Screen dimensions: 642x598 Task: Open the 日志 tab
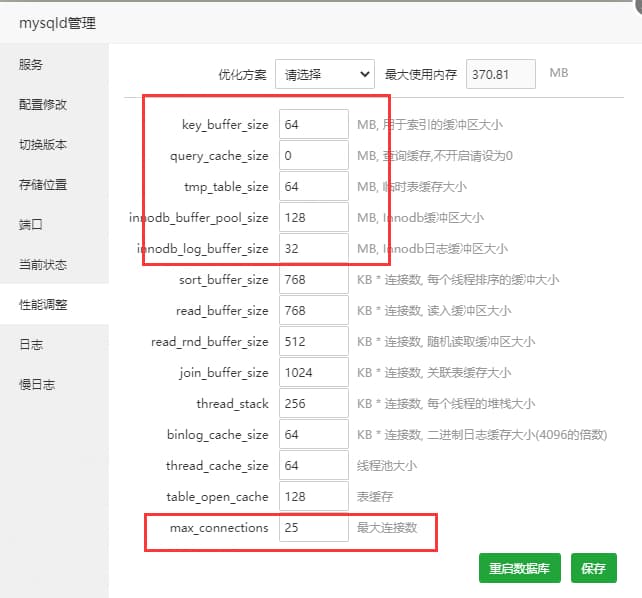click(31, 345)
